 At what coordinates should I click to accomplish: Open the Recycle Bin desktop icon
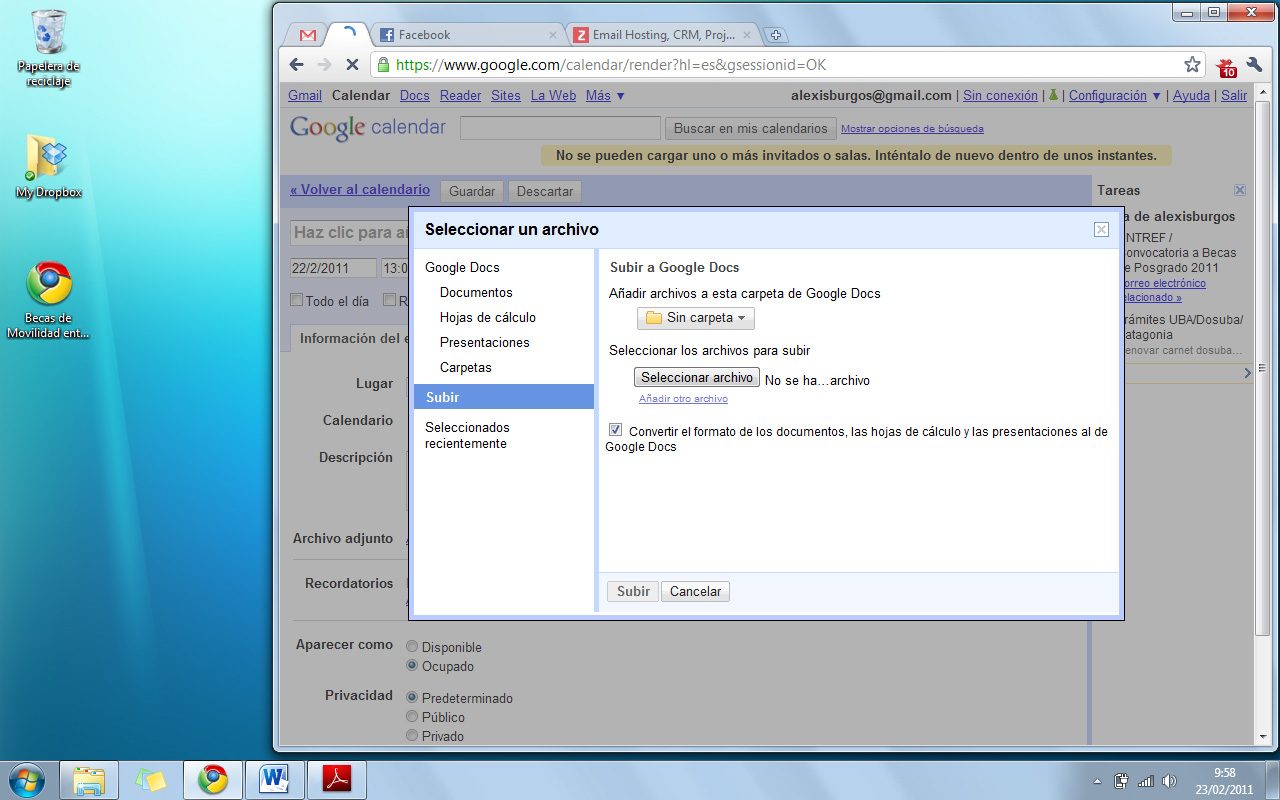click(x=48, y=47)
